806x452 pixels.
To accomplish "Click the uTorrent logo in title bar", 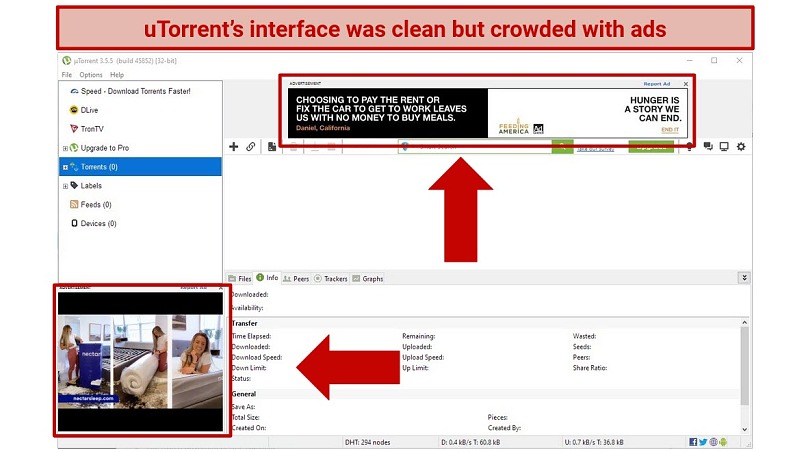I will click(x=66, y=60).
